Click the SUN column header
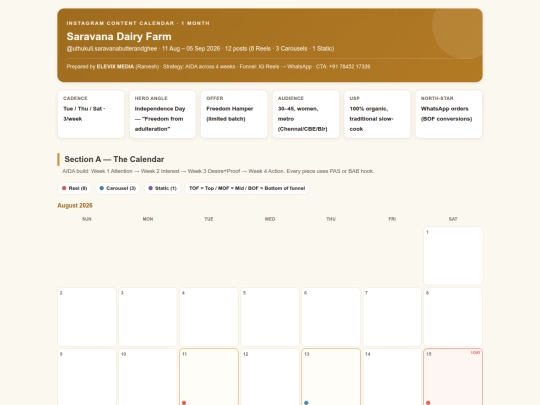This screenshot has width=540, height=405. pyautogui.click(x=87, y=219)
